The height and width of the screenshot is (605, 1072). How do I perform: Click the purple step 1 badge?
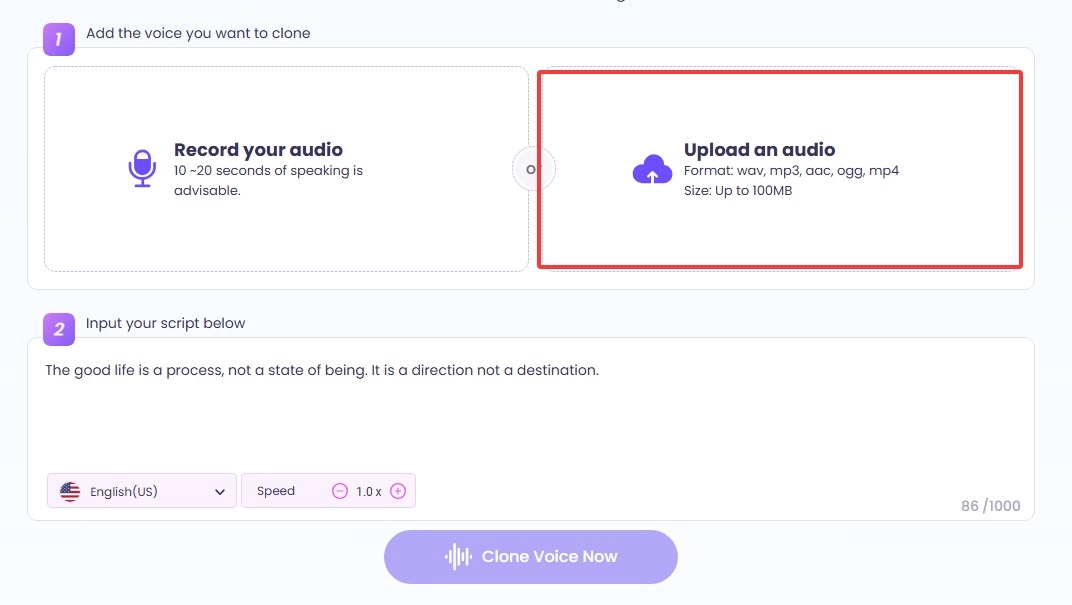pos(58,39)
